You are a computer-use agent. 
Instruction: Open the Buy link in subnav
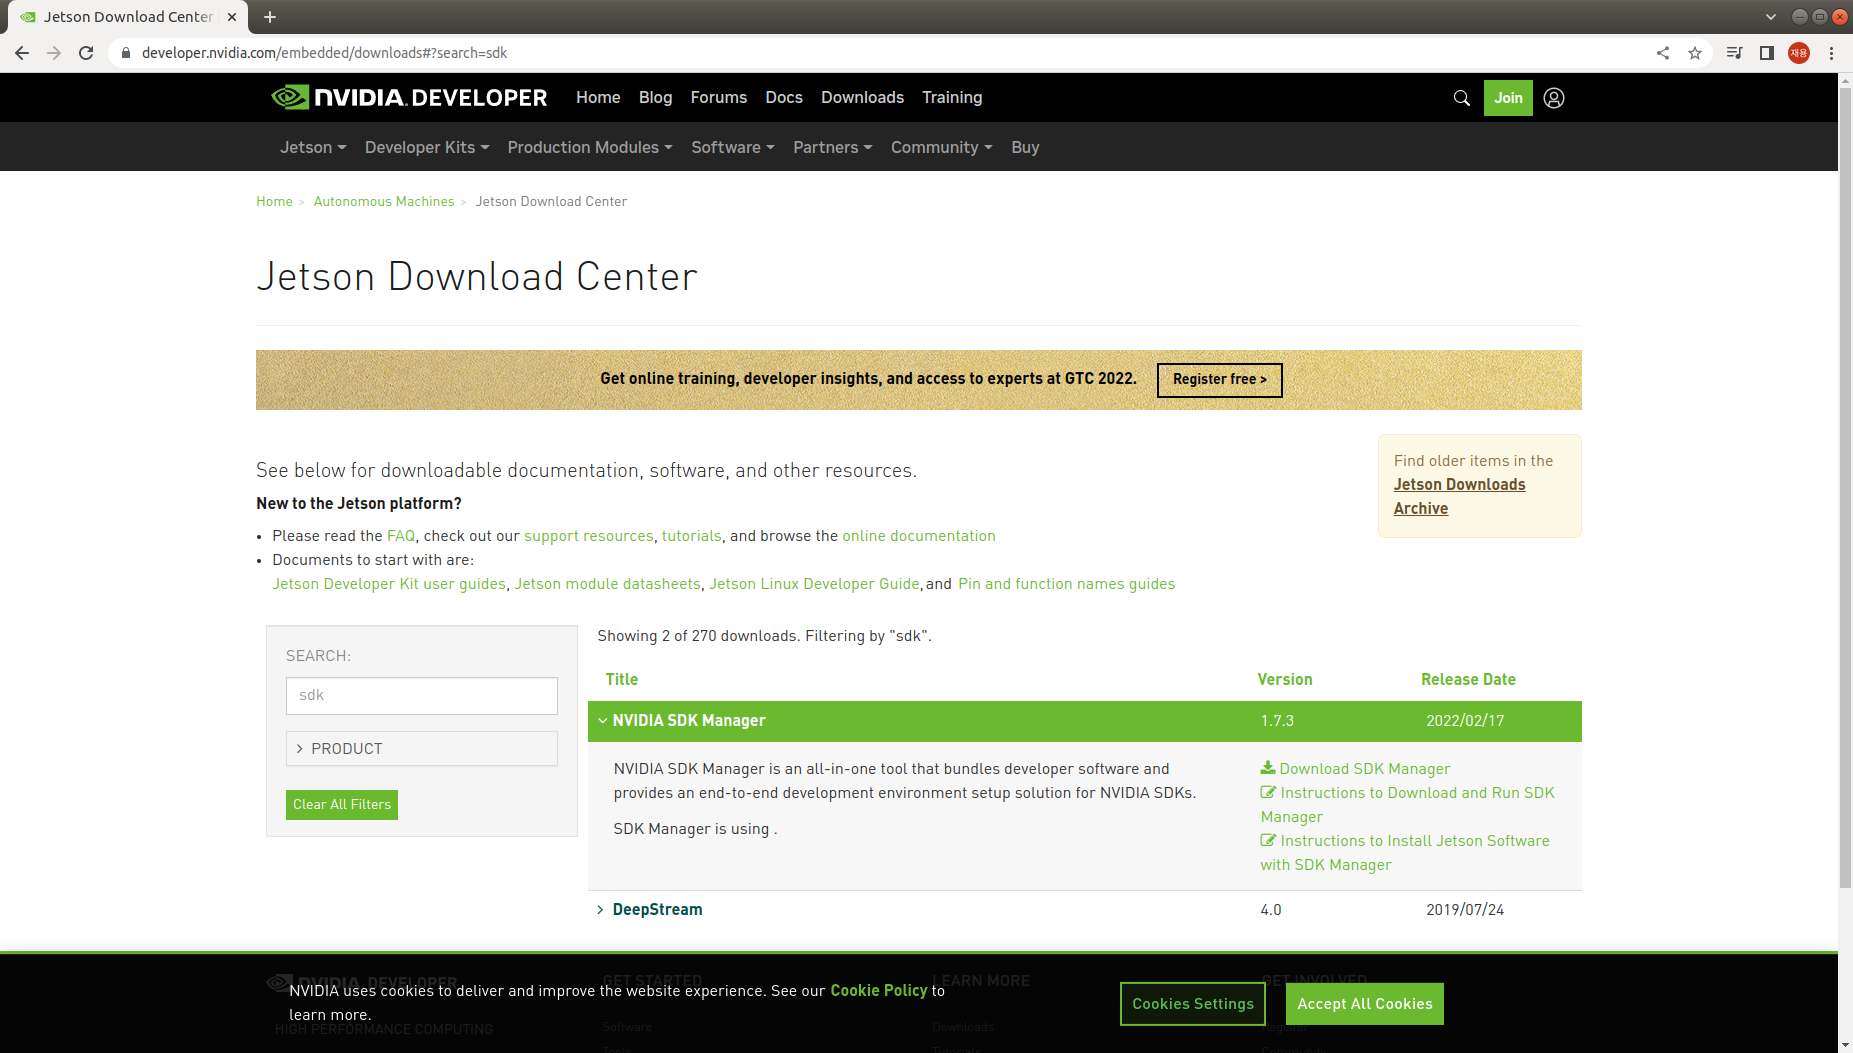point(1025,147)
